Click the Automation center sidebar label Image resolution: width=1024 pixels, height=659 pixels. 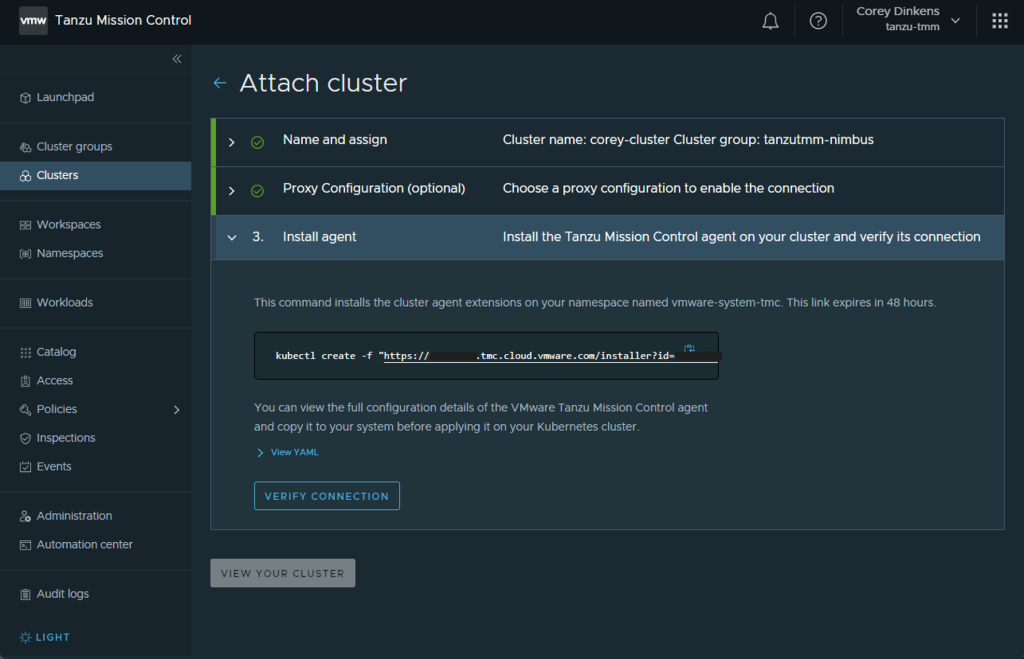pyautogui.click(x=84, y=544)
